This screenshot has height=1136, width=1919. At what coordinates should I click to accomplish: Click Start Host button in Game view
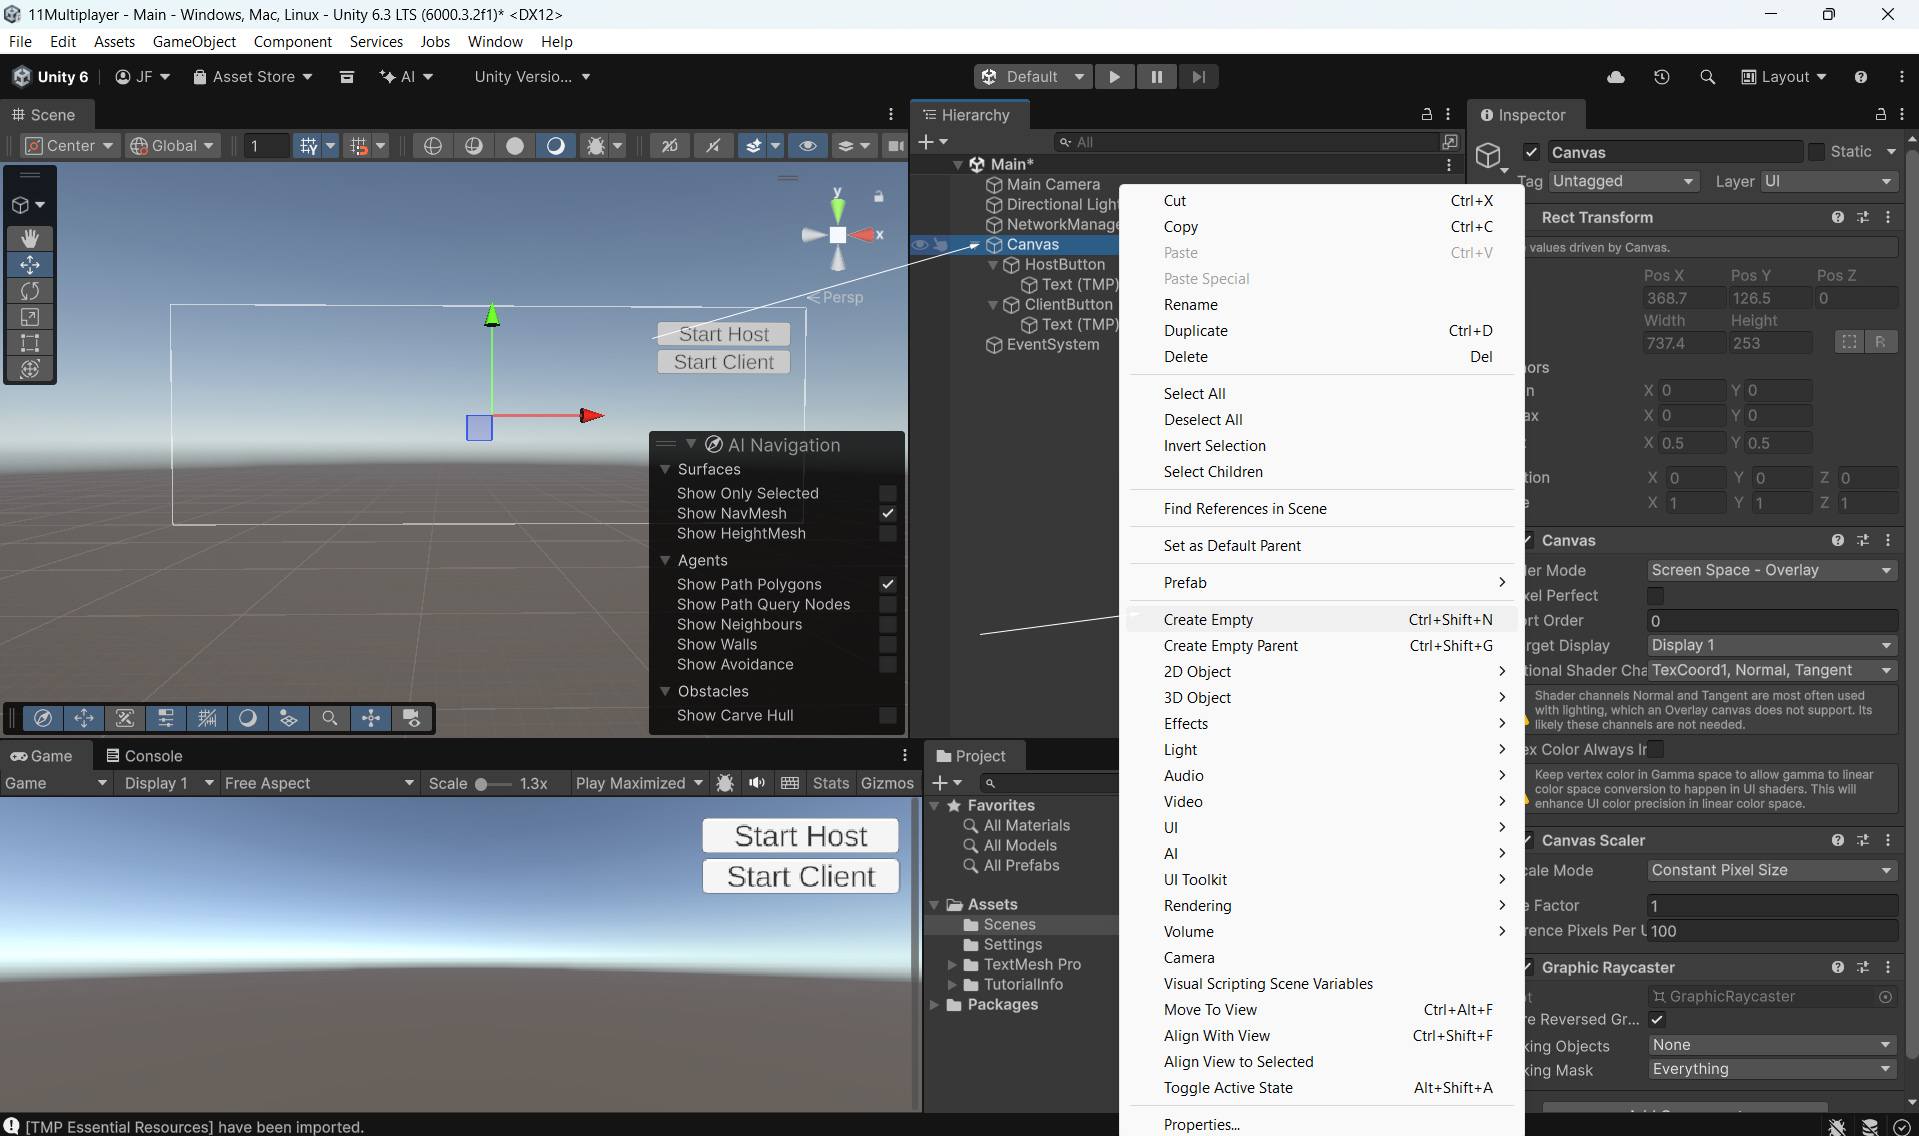pos(800,836)
